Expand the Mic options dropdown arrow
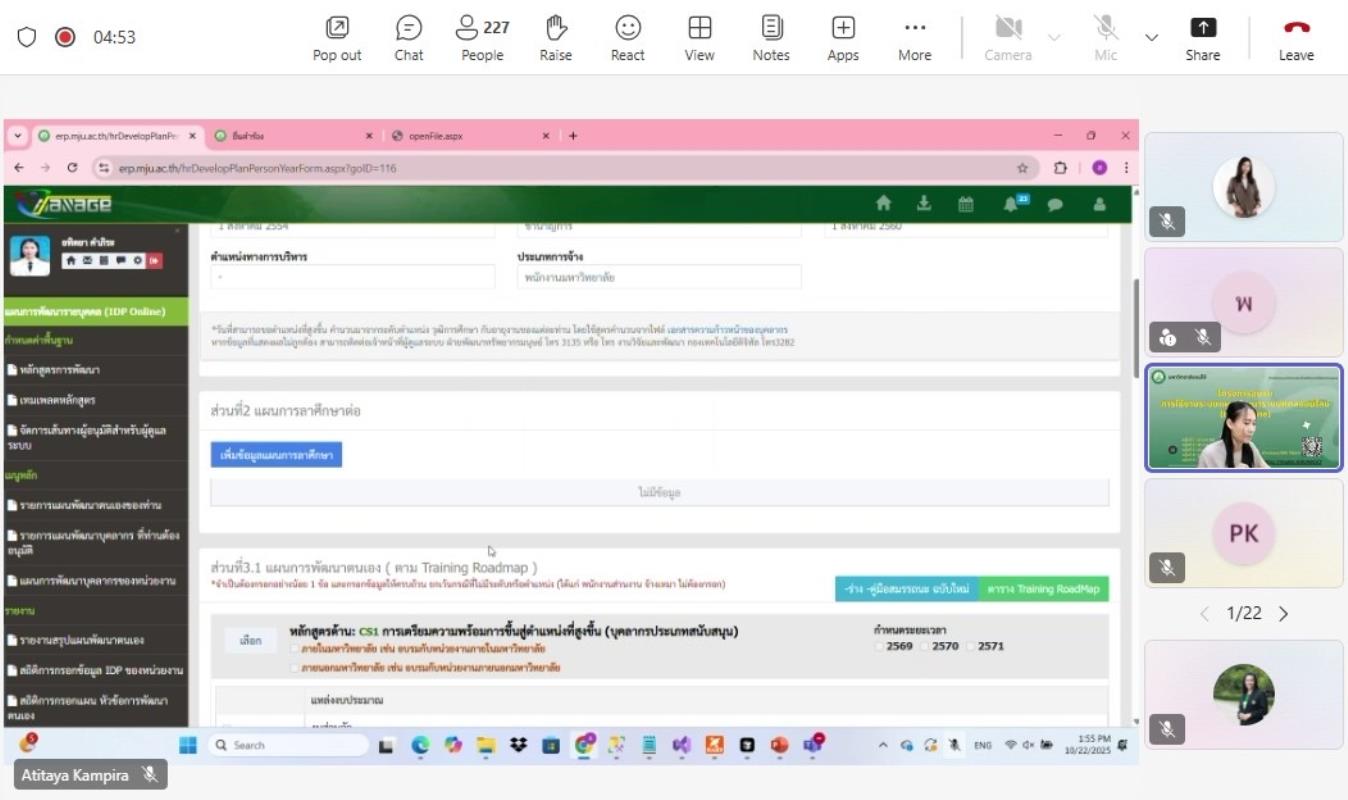 tap(1151, 37)
